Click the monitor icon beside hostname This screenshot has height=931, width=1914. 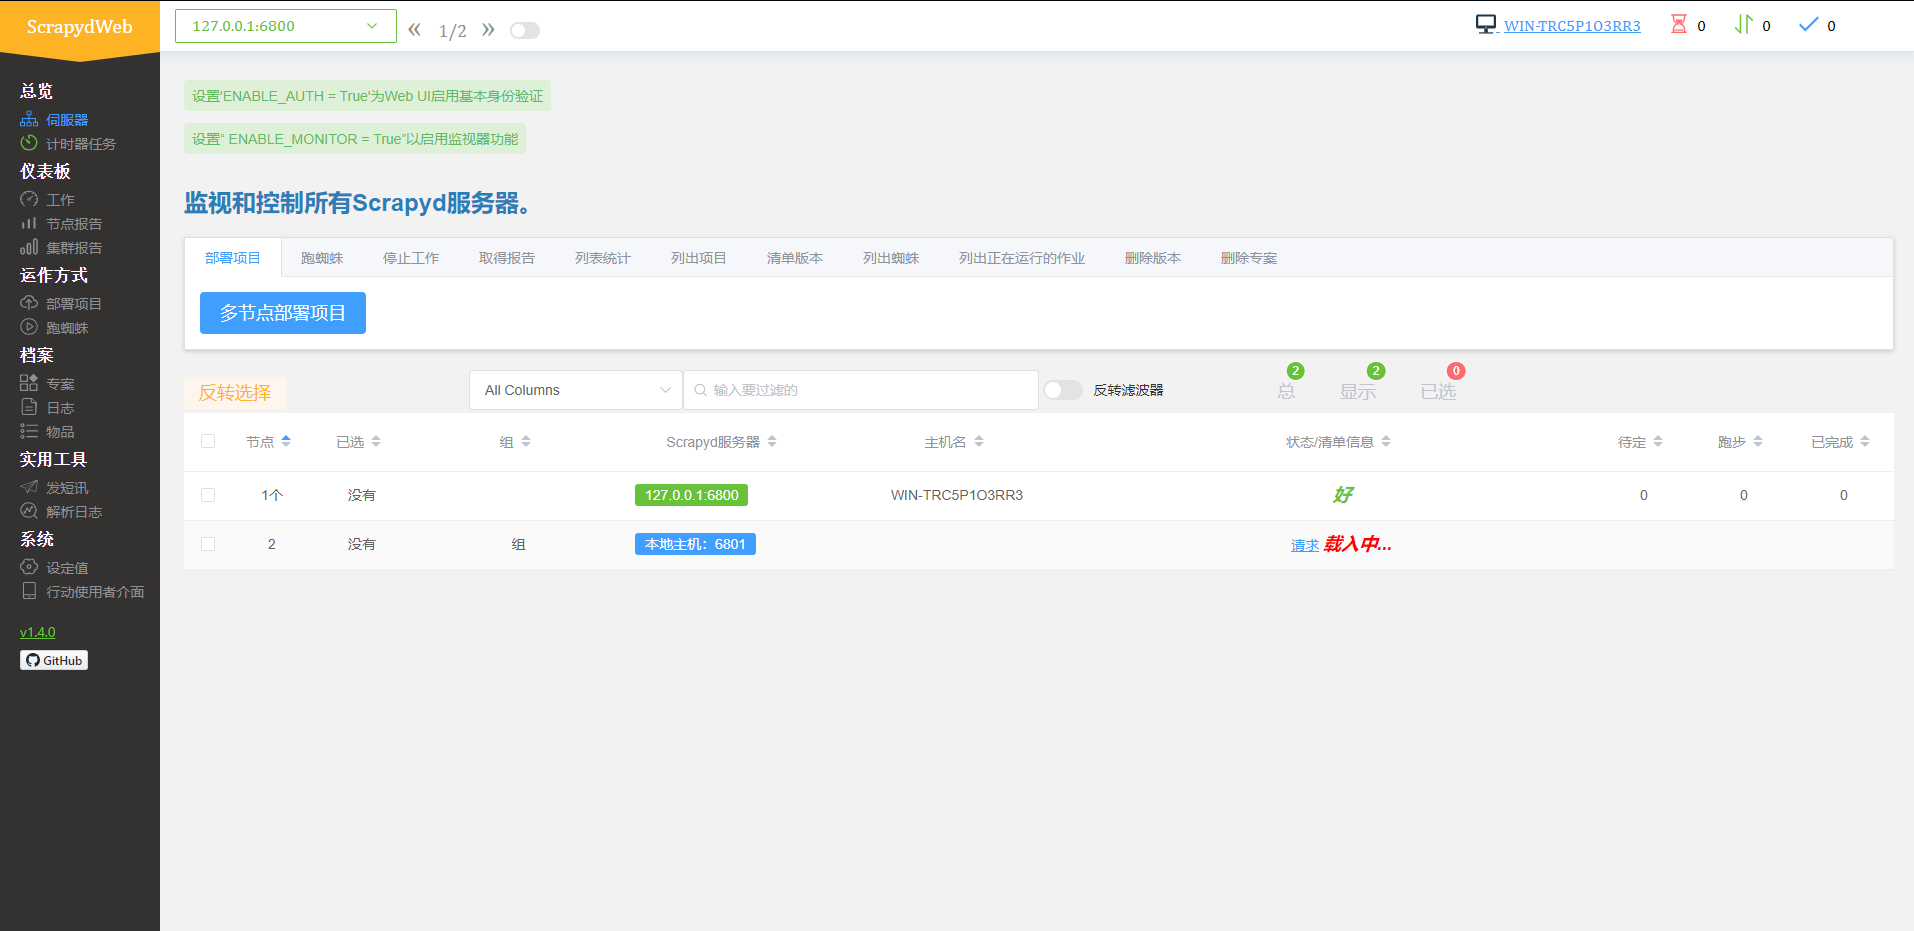tap(1486, 25)
